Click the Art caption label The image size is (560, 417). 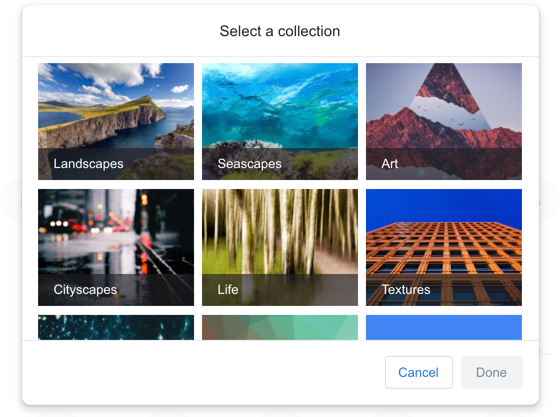click(390, 164)
